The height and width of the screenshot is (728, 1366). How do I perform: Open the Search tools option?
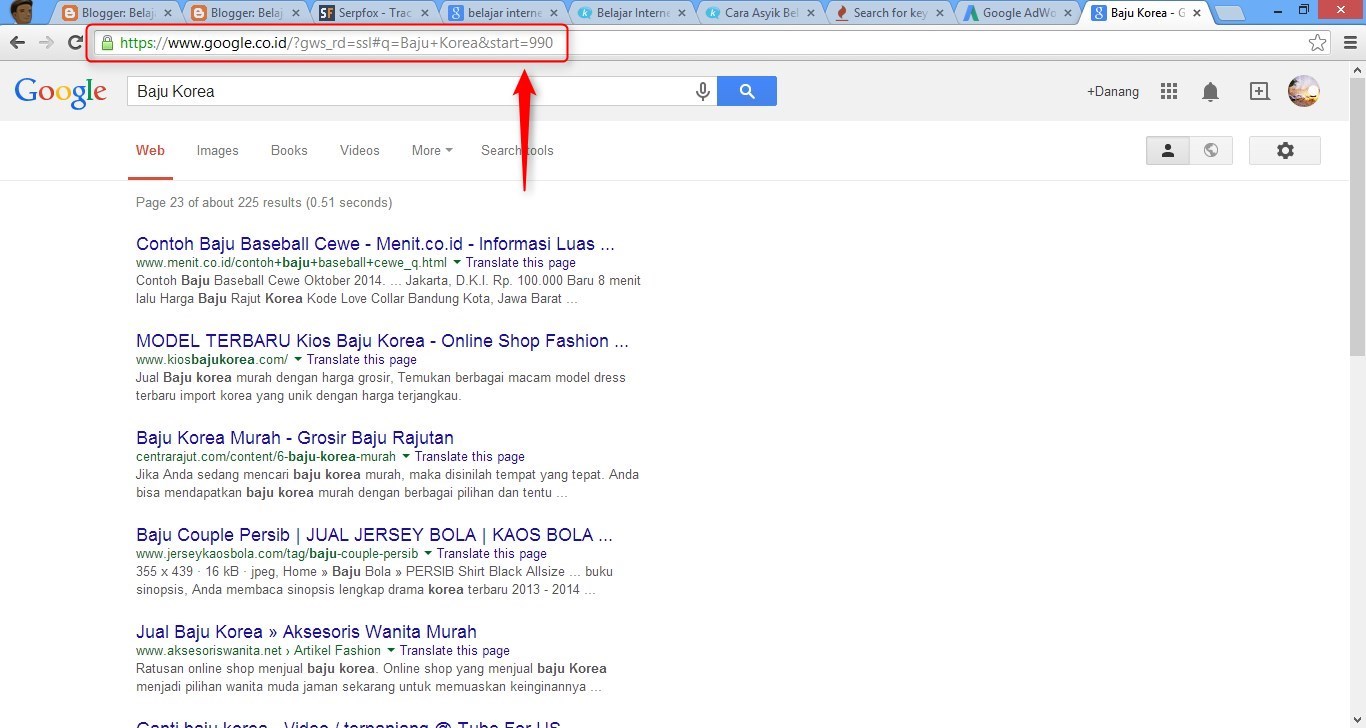(517, 150)
